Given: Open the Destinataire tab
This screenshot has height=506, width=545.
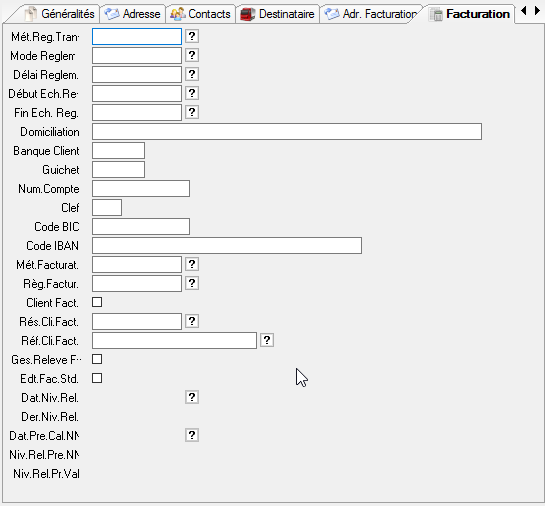Looking at the screenshot, I should (277, 14).
